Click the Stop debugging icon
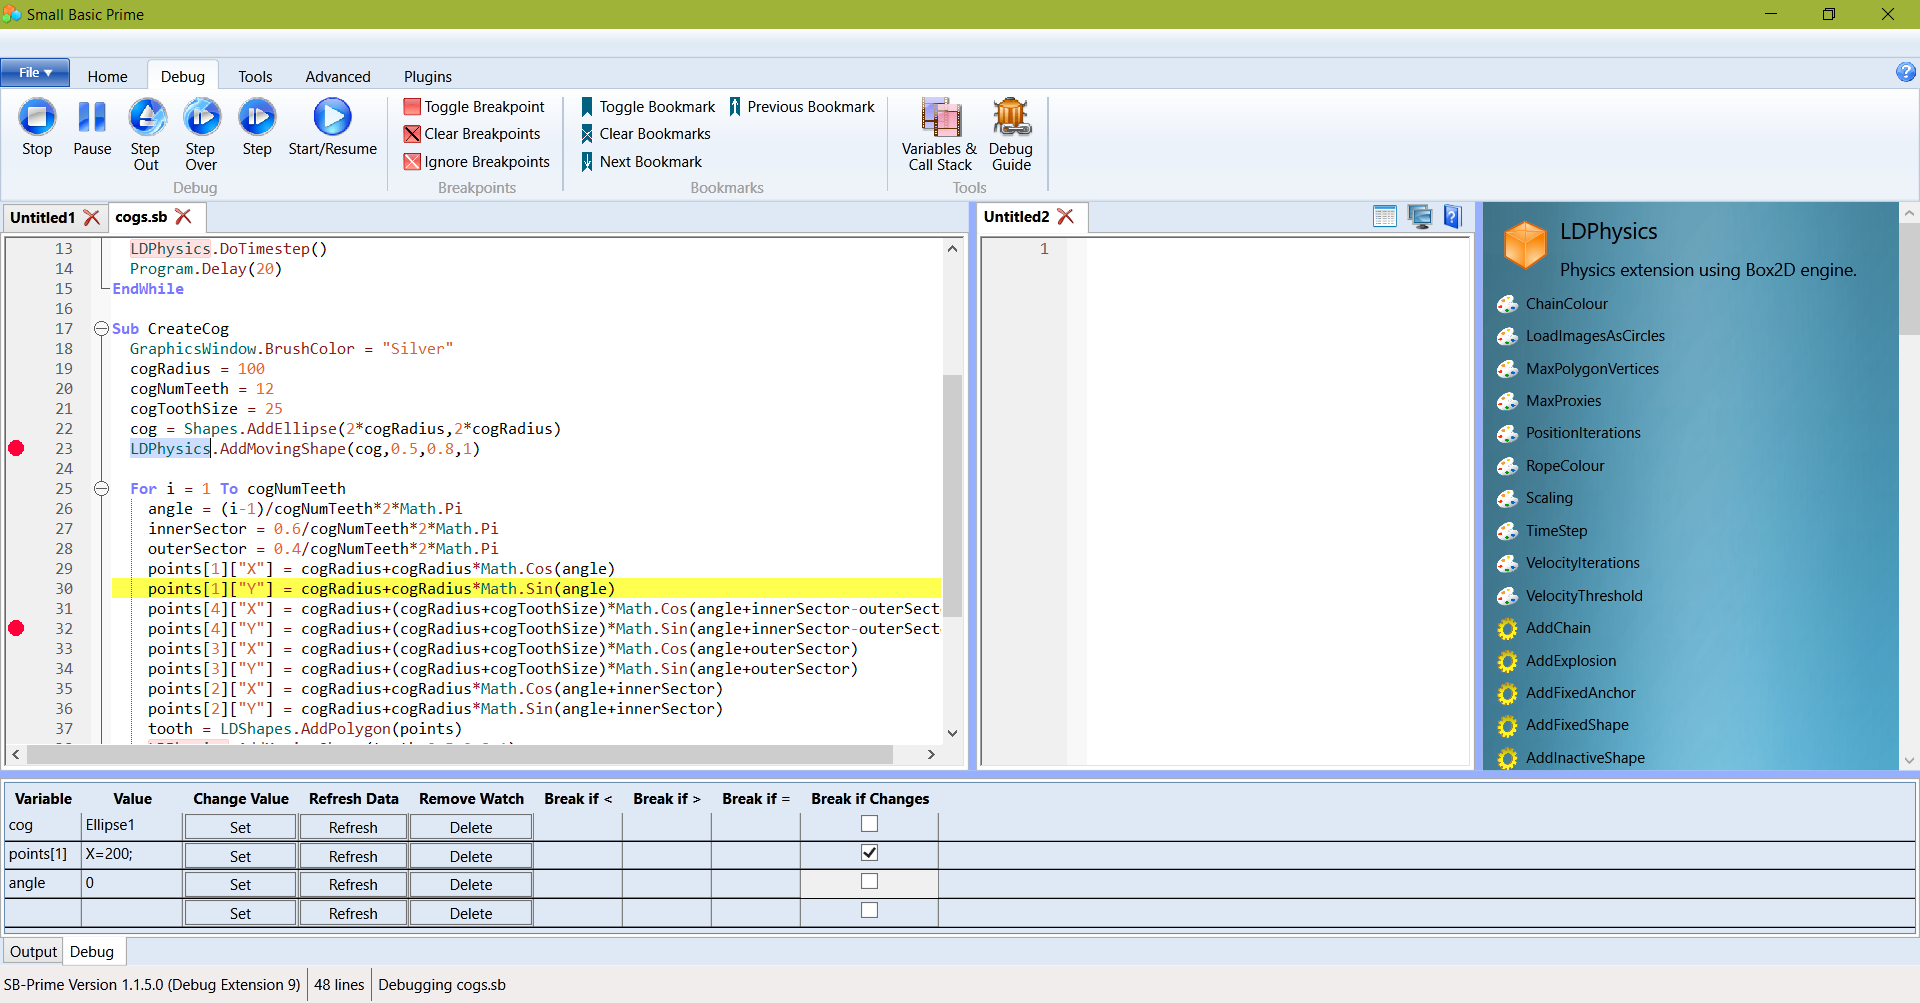The image size is (1920, 1003). pyautogui.click(x=37, y=118)
